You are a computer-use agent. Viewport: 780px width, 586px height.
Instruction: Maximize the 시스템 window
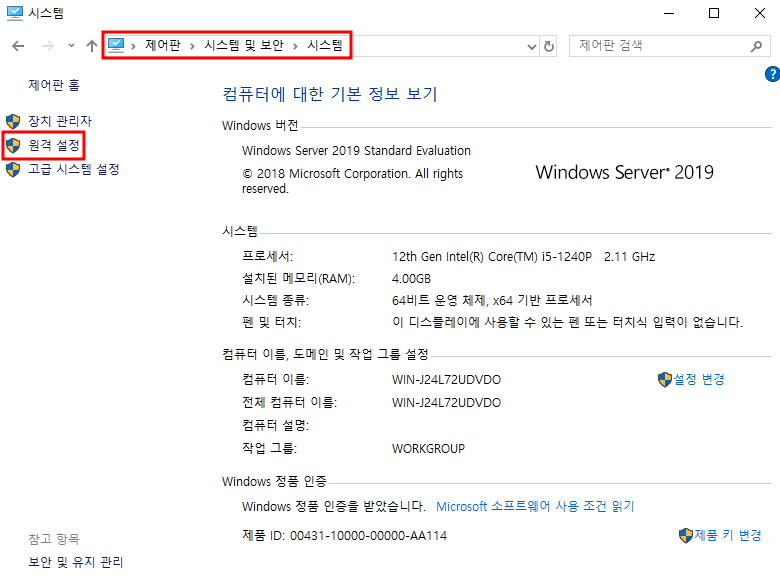coord(714,13)
